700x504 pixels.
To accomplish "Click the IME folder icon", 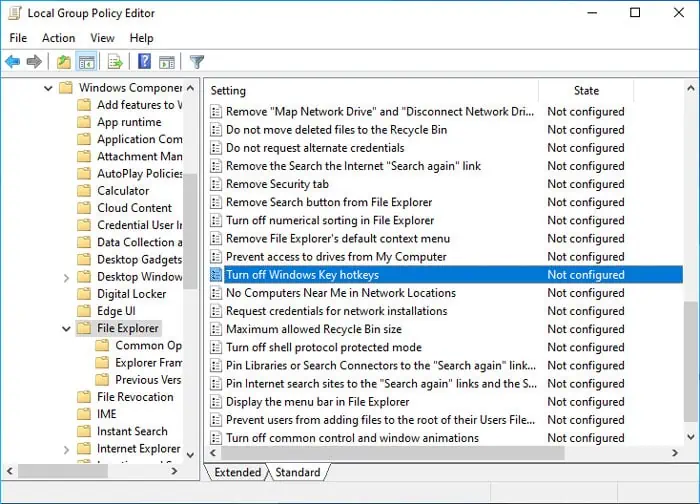I will click(84, 414).
